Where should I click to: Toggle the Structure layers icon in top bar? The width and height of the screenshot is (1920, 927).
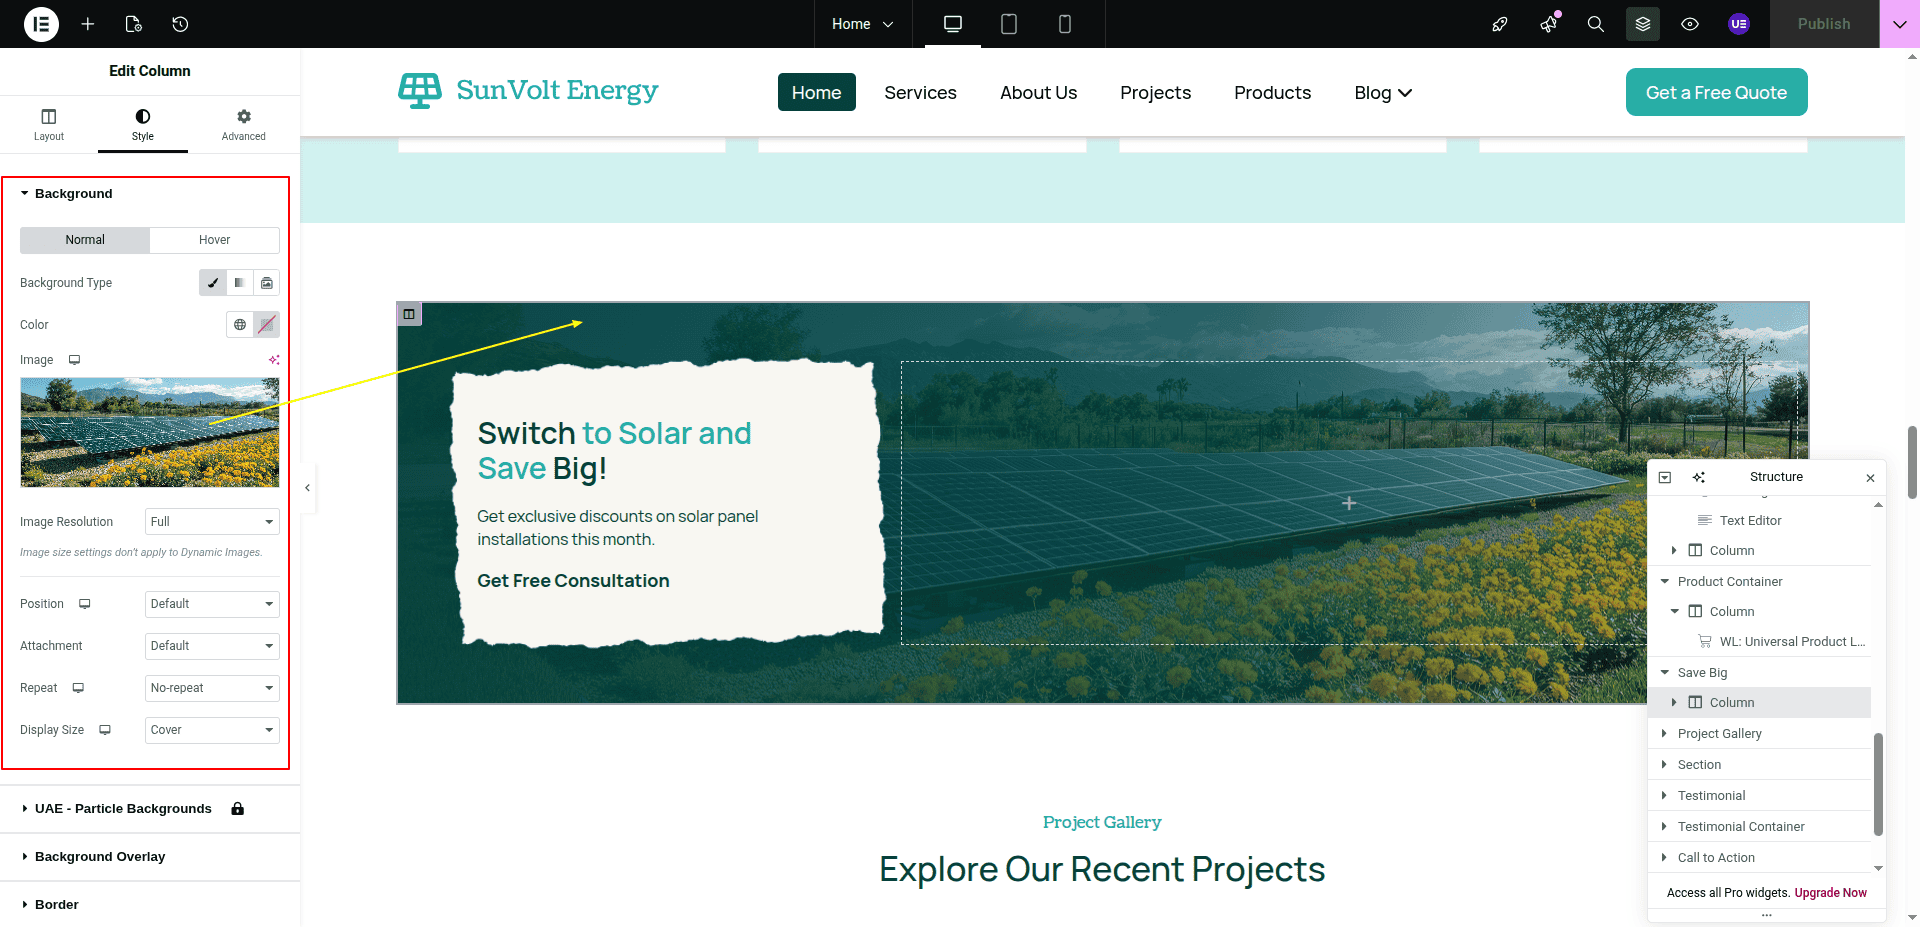(x=1642, y=24)
